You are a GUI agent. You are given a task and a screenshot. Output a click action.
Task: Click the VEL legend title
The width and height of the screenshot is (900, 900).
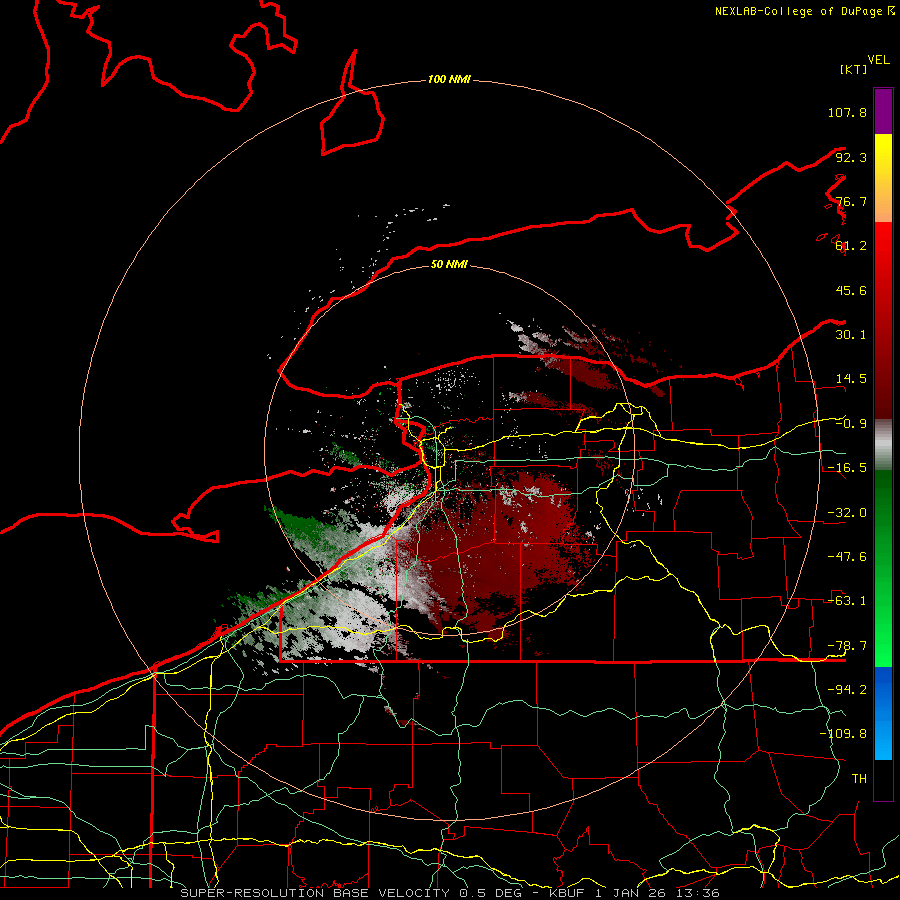click(x=878, y=60)
